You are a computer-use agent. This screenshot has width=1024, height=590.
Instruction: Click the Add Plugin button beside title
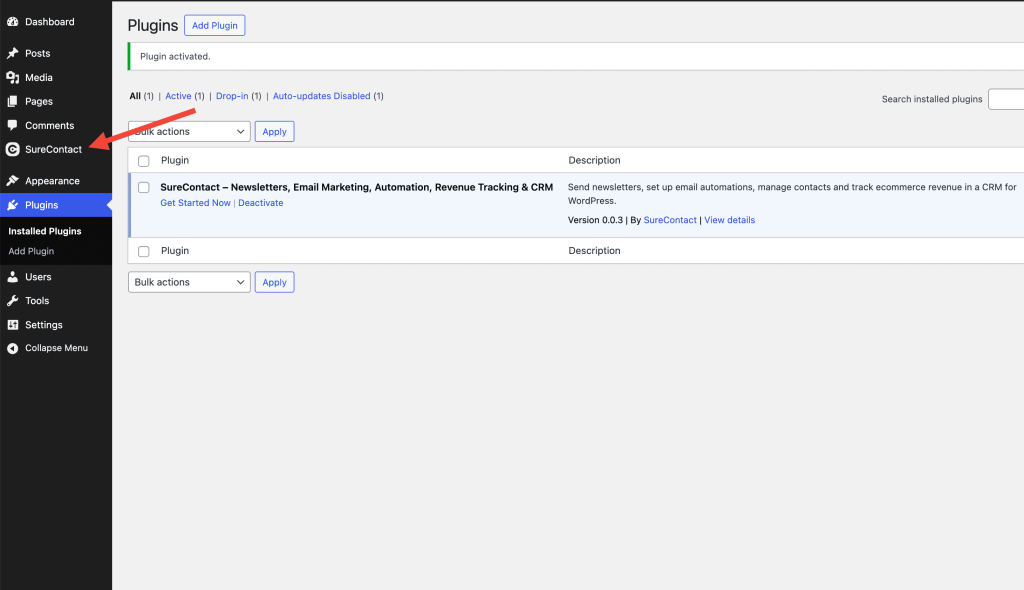(214, 26)
